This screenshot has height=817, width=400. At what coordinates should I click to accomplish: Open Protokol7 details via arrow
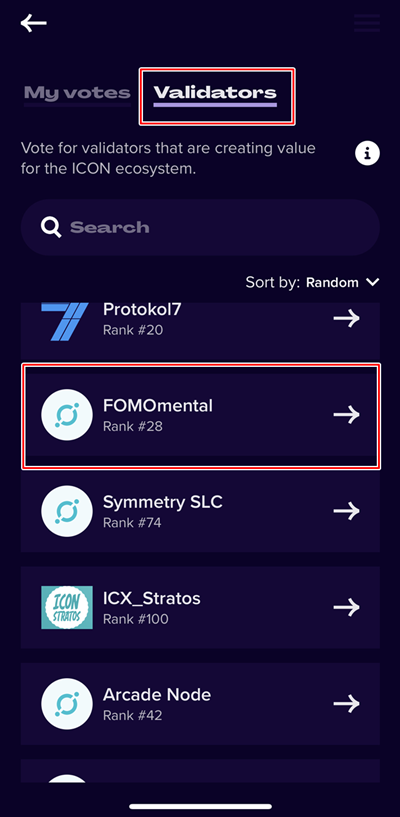(346, 318)
